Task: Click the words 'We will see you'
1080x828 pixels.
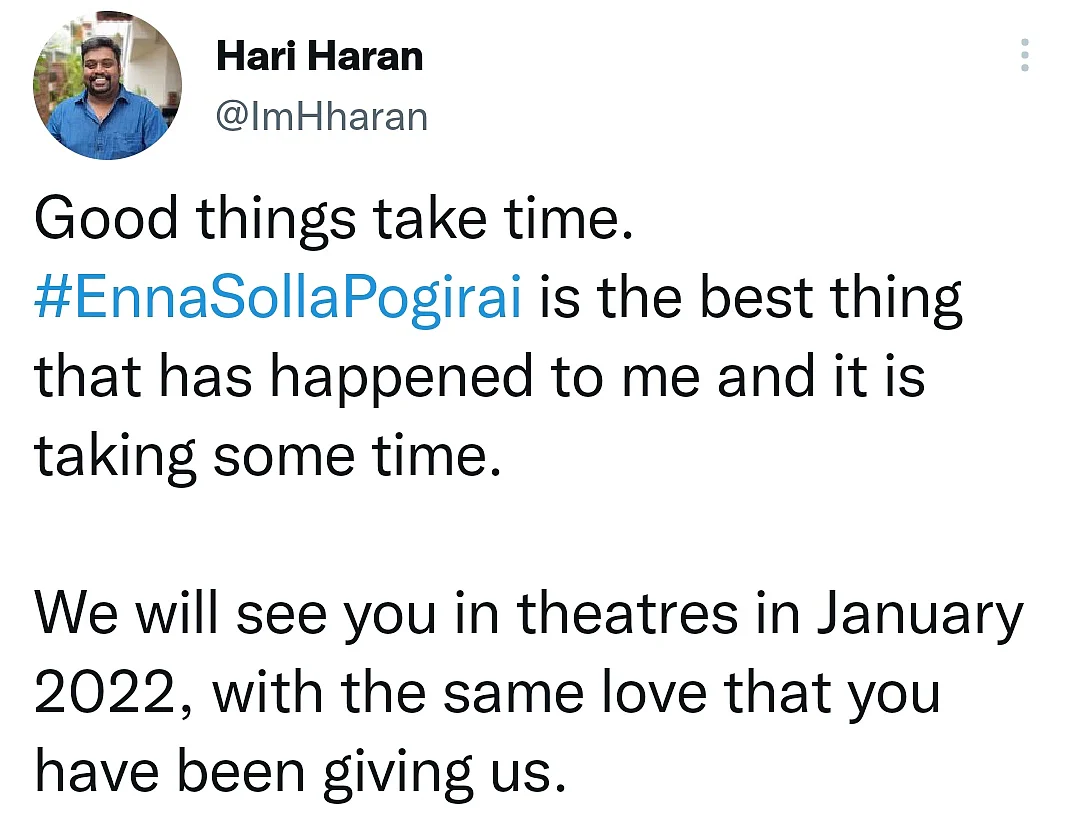Action: pos(235,614)
